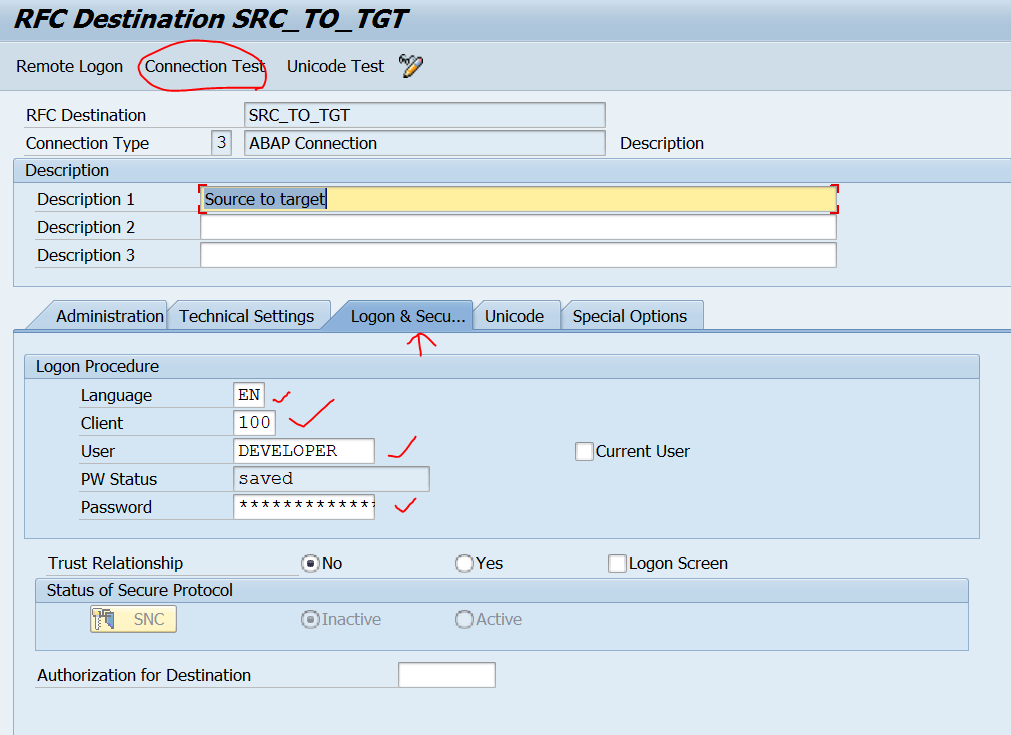
Task: Switch to the Unicode tab
Action: pos(515,315)
